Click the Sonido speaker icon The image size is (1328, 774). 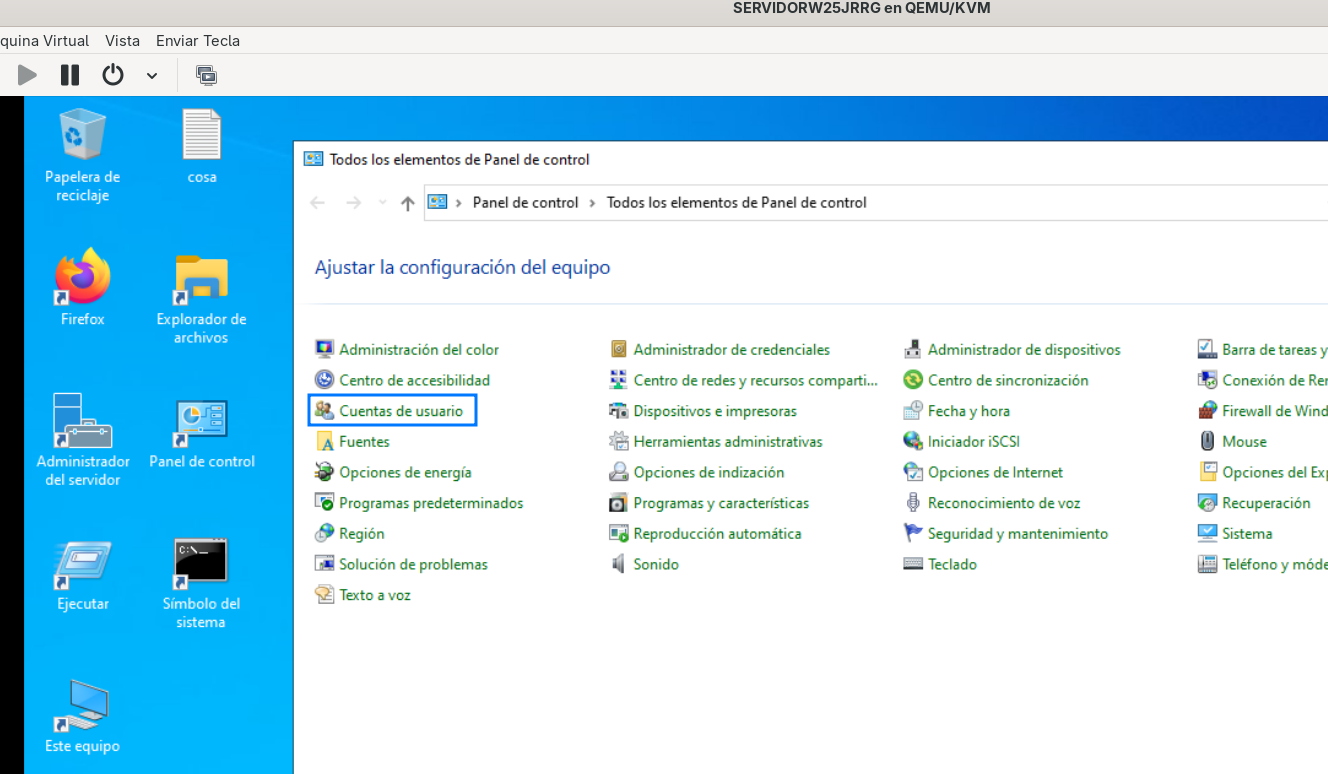pyautogui.click(x=618, y=564)
